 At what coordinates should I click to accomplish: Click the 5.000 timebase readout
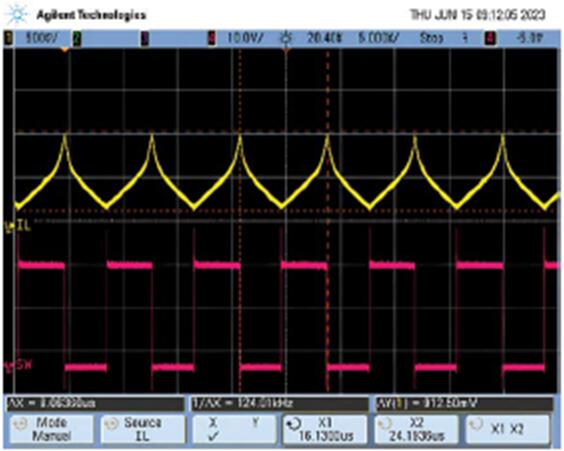[x=378, y=38]
